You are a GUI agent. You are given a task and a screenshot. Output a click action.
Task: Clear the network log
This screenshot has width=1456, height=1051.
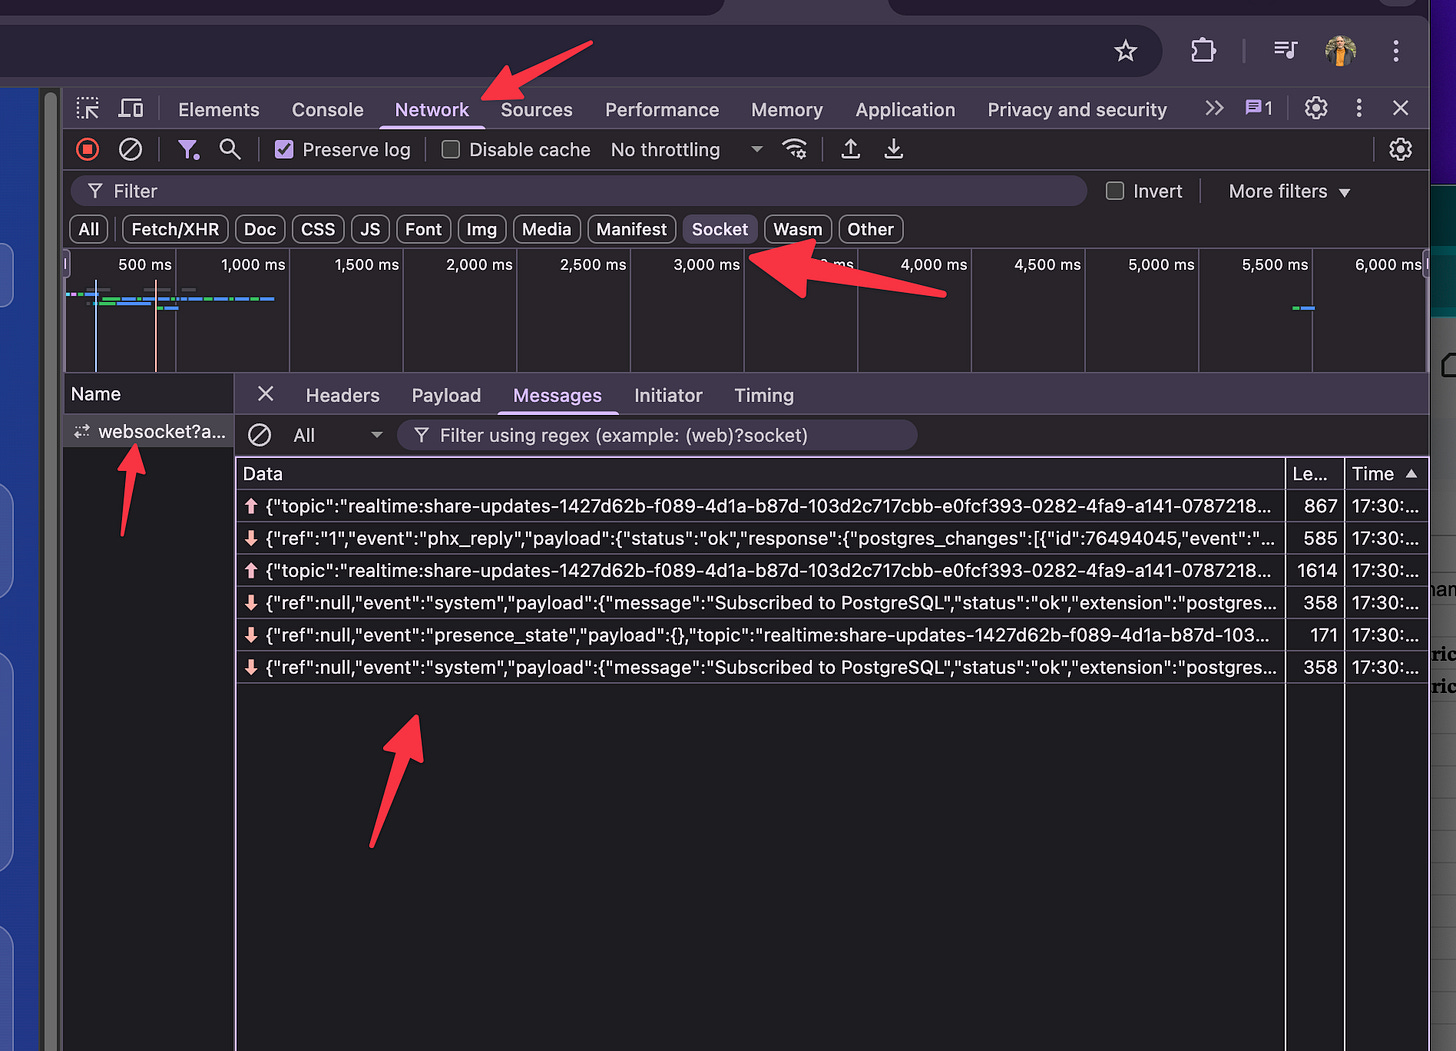tap(130, 149)
